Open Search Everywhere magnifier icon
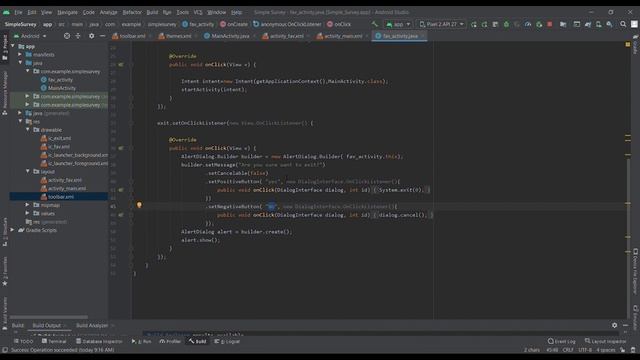This screenshot has width=640, height=360. (x=623, y=24)
